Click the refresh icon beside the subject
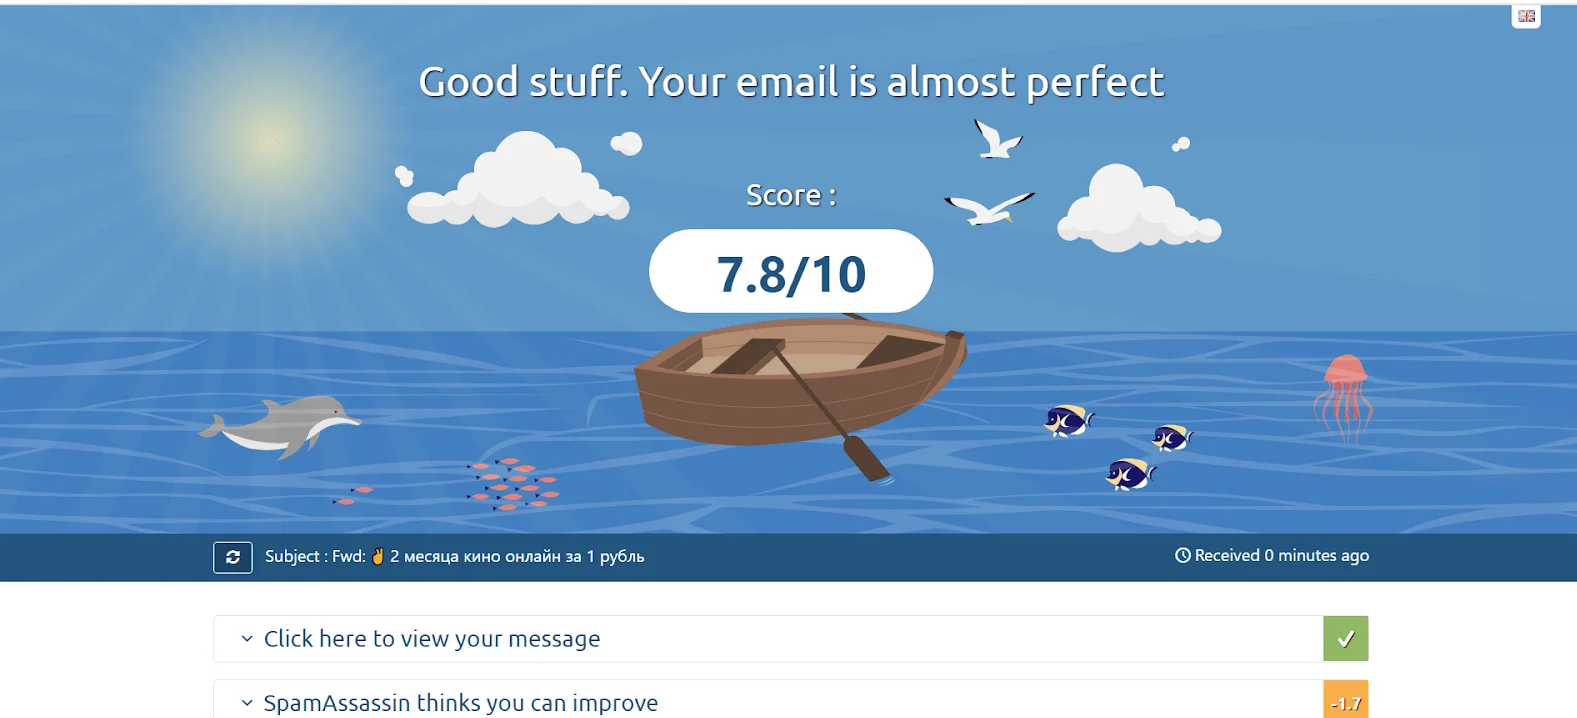 tap(233, 557)
